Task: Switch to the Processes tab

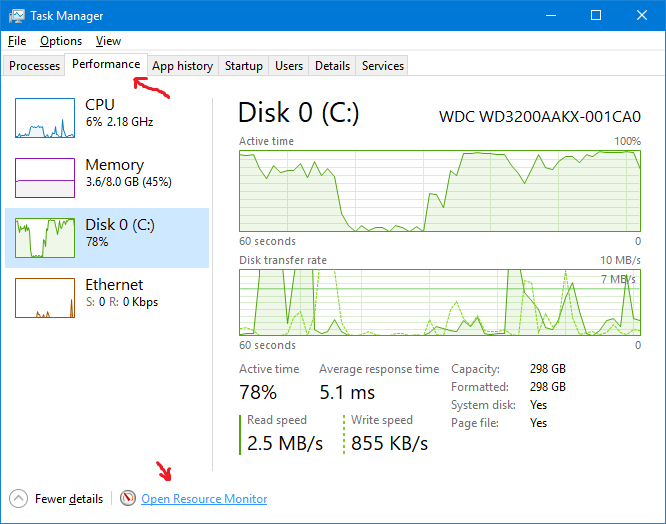Action: [x=34, y=66]
